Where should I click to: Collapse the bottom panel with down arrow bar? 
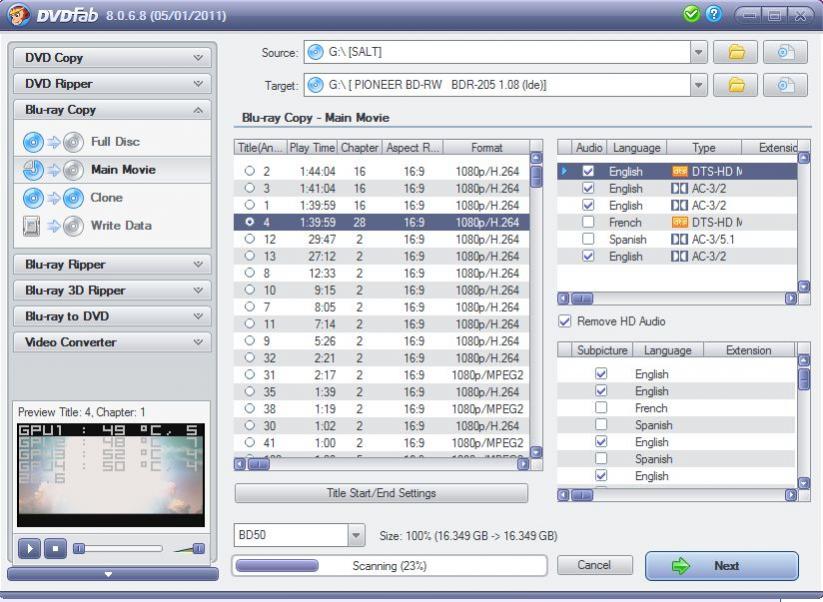pyautogui.click(x=113, y=574)
